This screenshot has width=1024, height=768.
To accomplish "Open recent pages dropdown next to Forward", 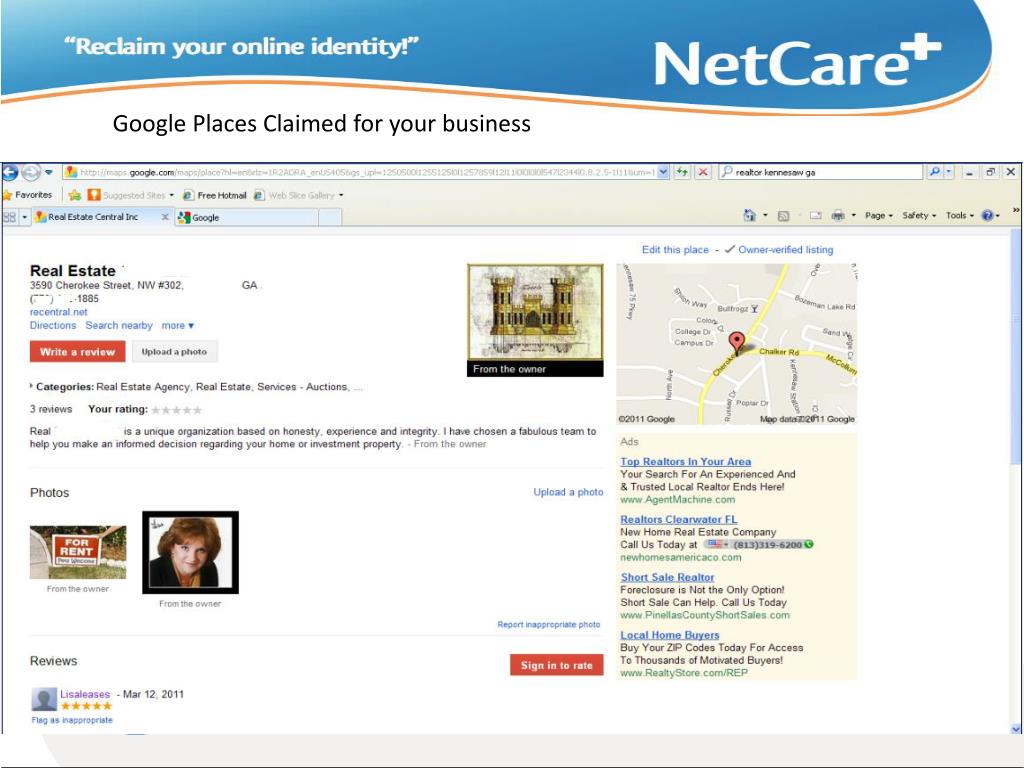I will click(x=48, y=172).
